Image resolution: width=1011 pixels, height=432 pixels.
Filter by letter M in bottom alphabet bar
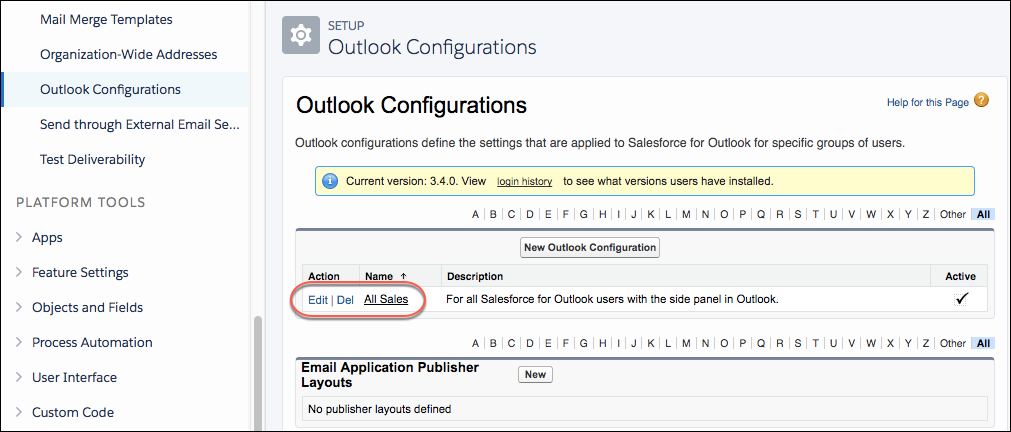pyautogui.click(x=686, y=343)
